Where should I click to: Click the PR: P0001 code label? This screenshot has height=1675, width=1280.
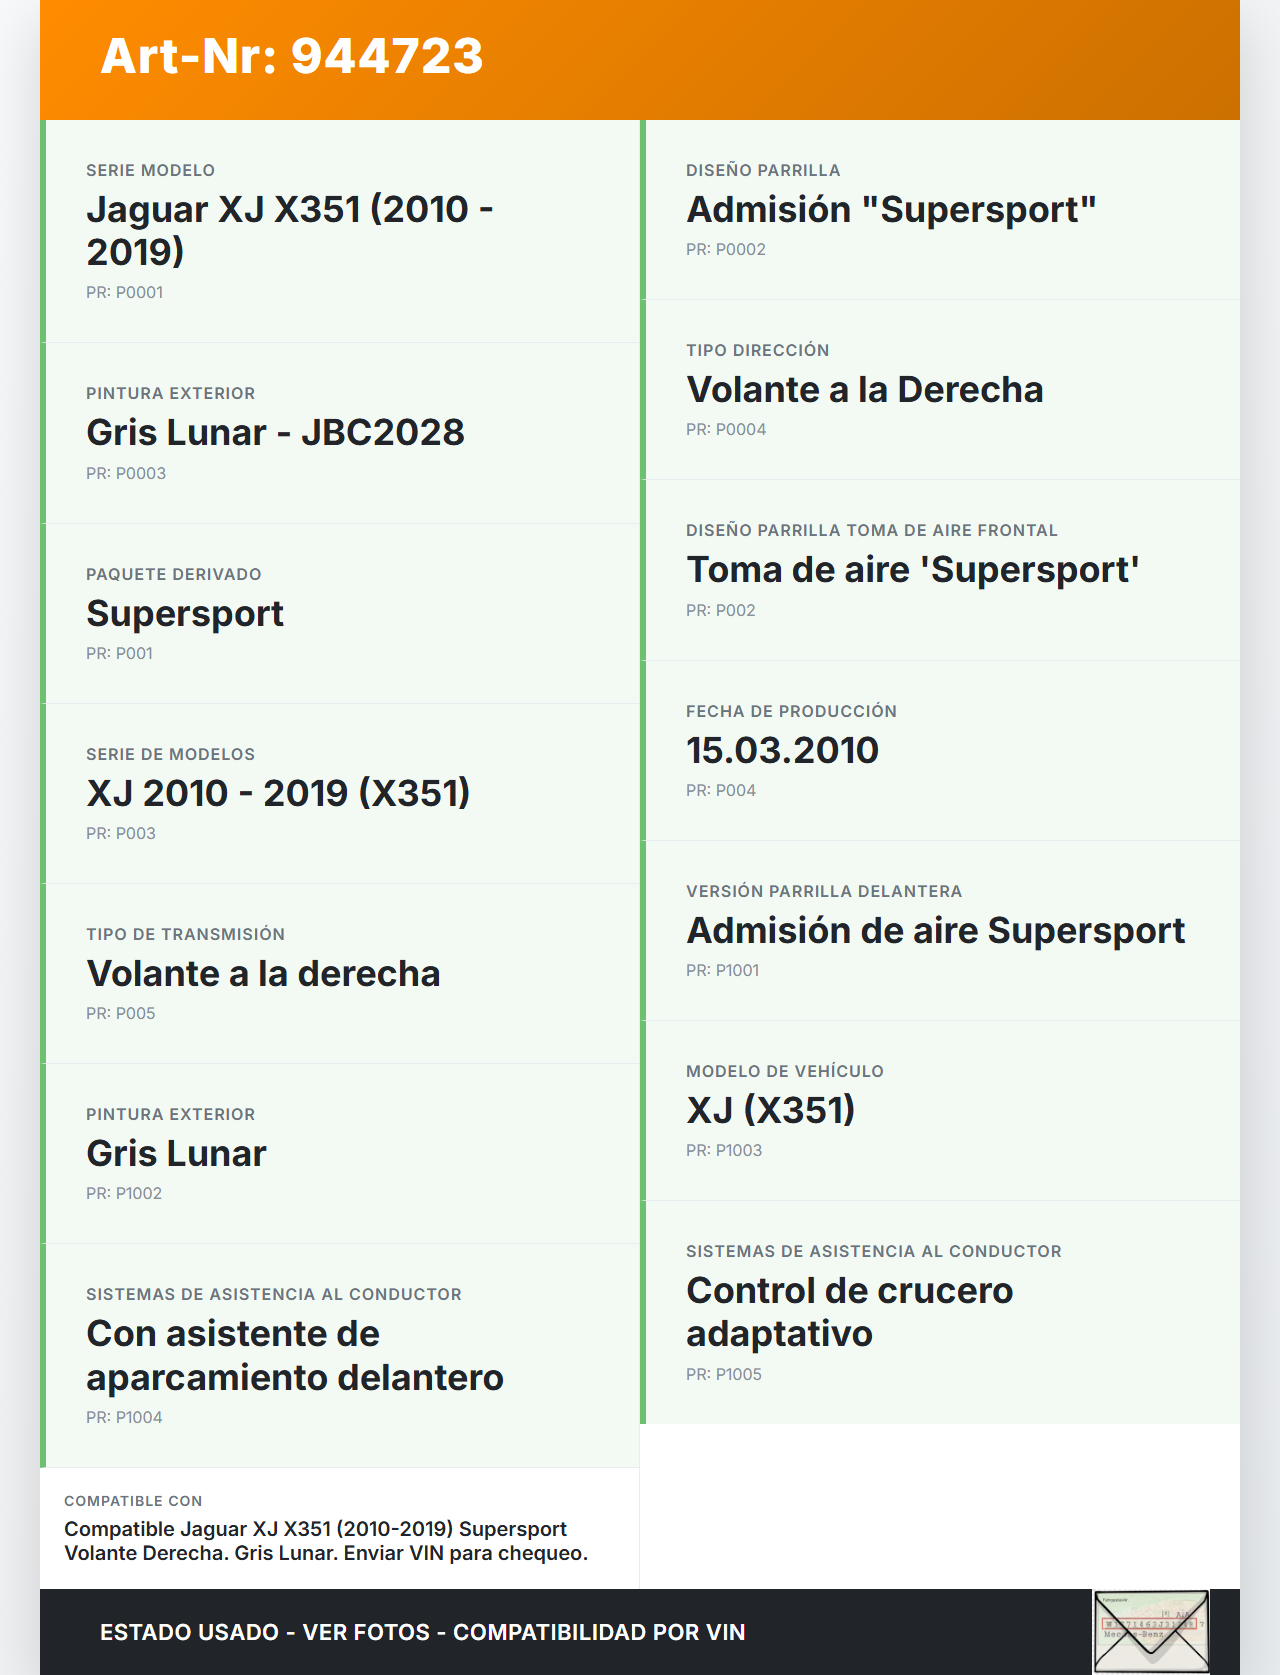tap(124, 292)
